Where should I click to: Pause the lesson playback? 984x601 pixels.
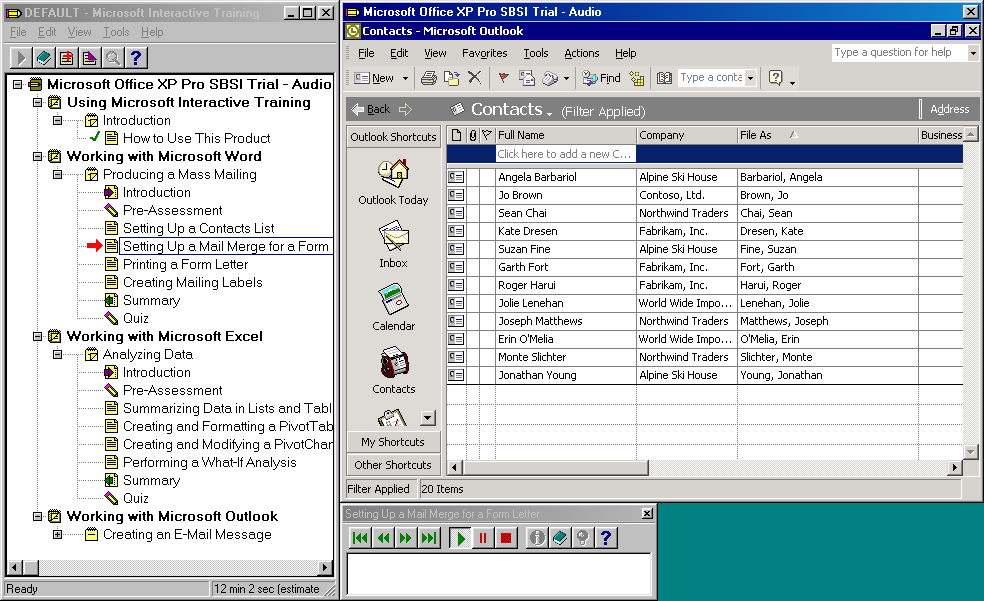click(x=483, y=538)
